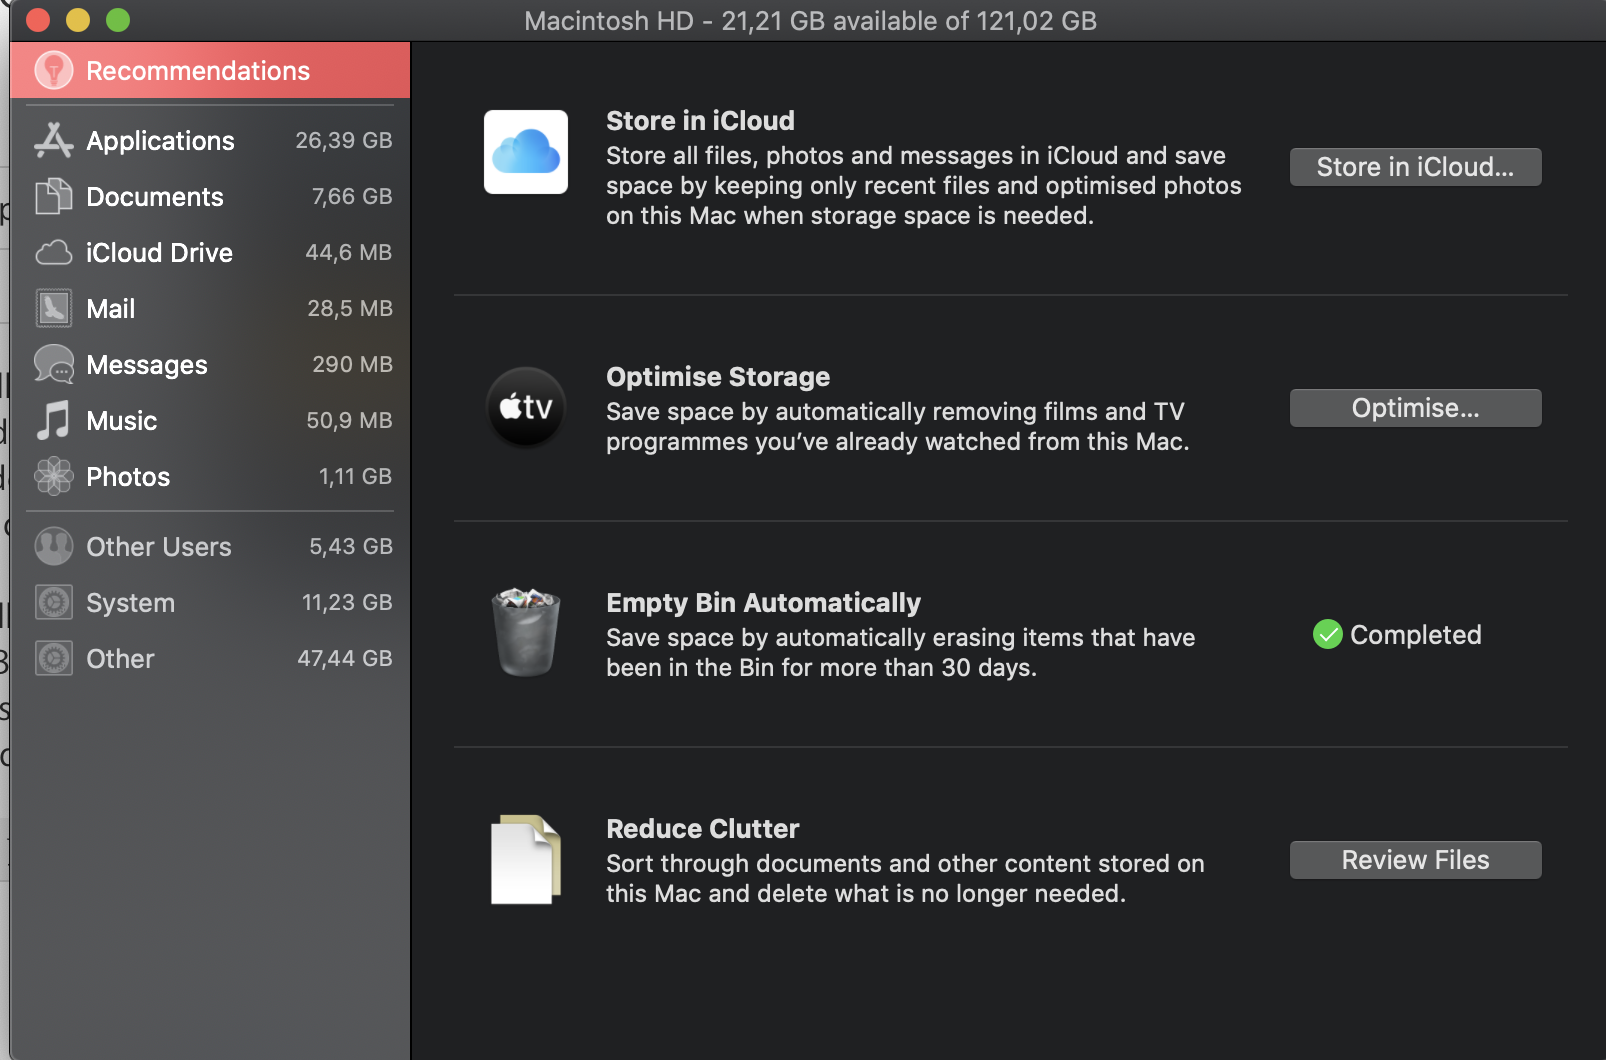Click the Photos flower icon
This screenshot has width=1606, height=1060.
pyautogui.click(x=54, y=476)
